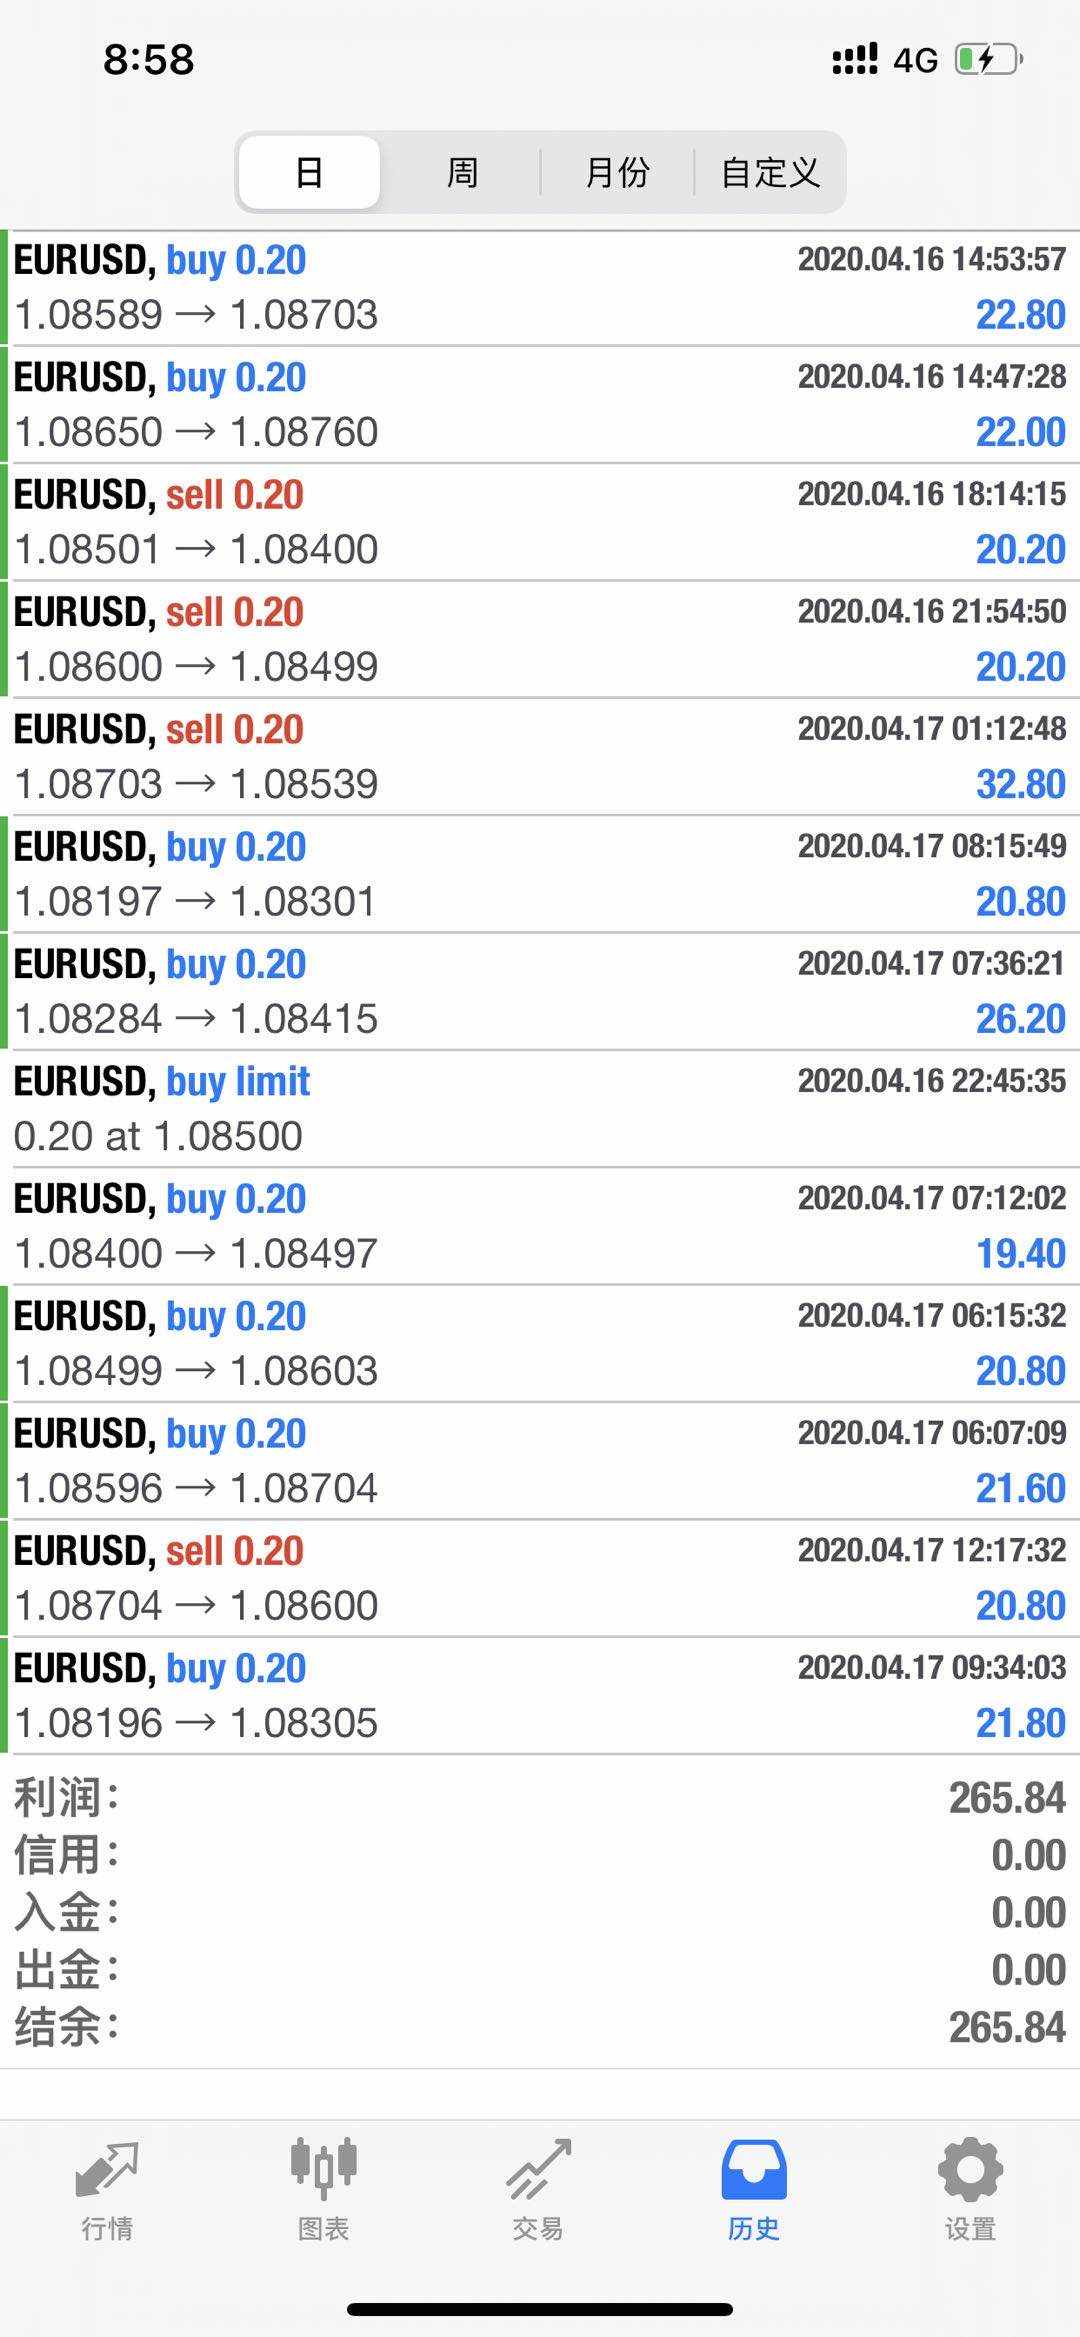Tap the 利润 profit total 265.84
This screenshot has width=1080, height=2337.
1006,1798
